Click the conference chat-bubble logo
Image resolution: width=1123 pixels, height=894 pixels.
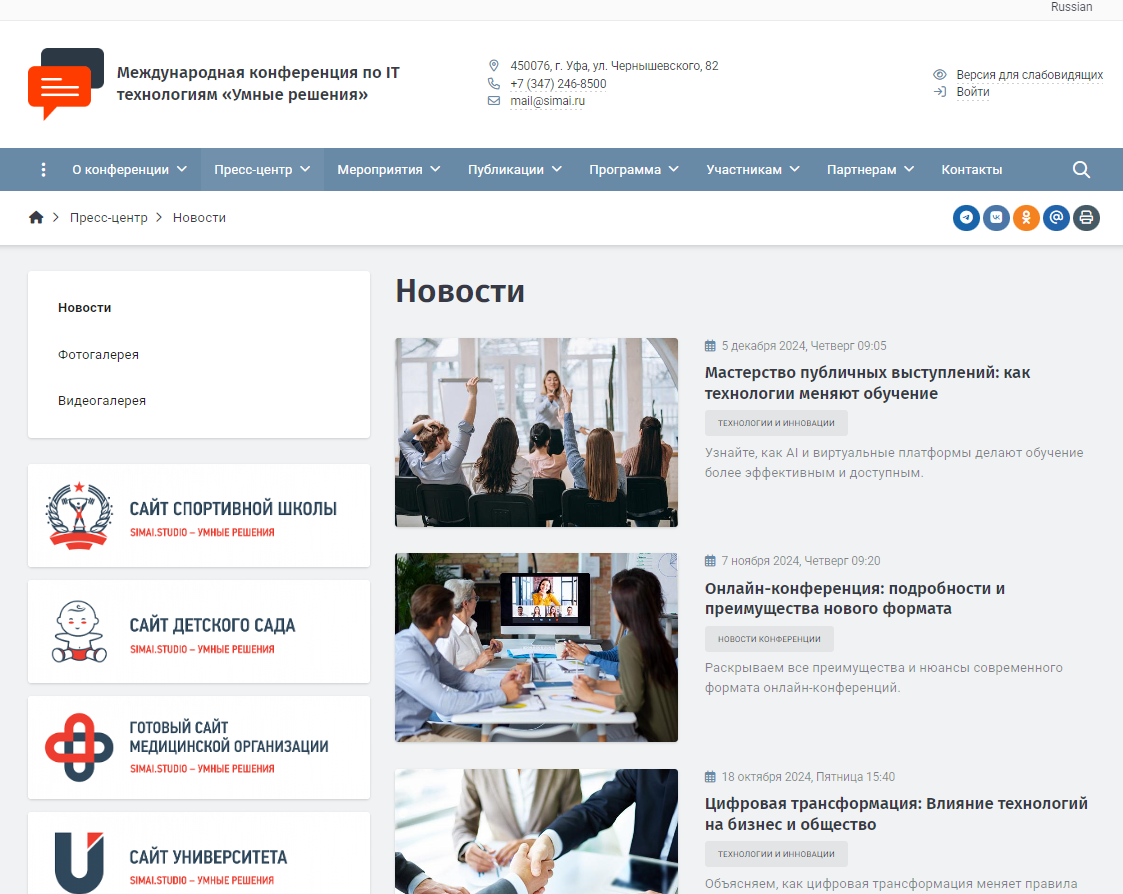[66, 84]
